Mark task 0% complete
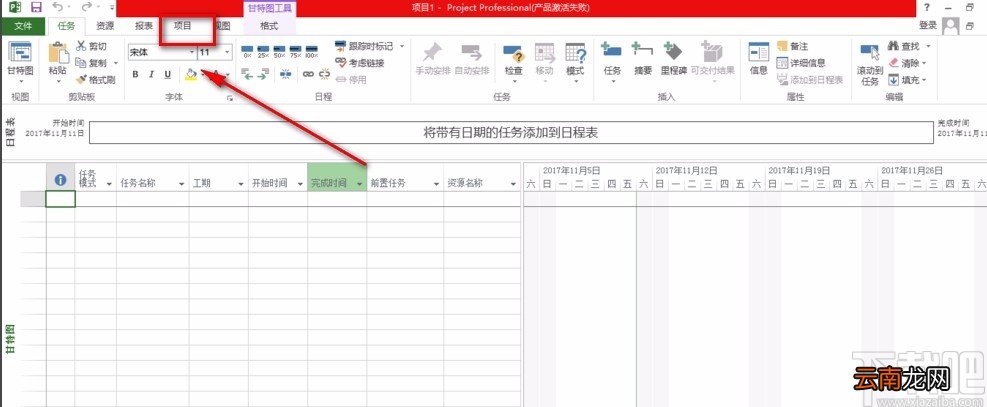Image resolution: width=987 pixels, height=407 pixels. [x=247, y=51]
